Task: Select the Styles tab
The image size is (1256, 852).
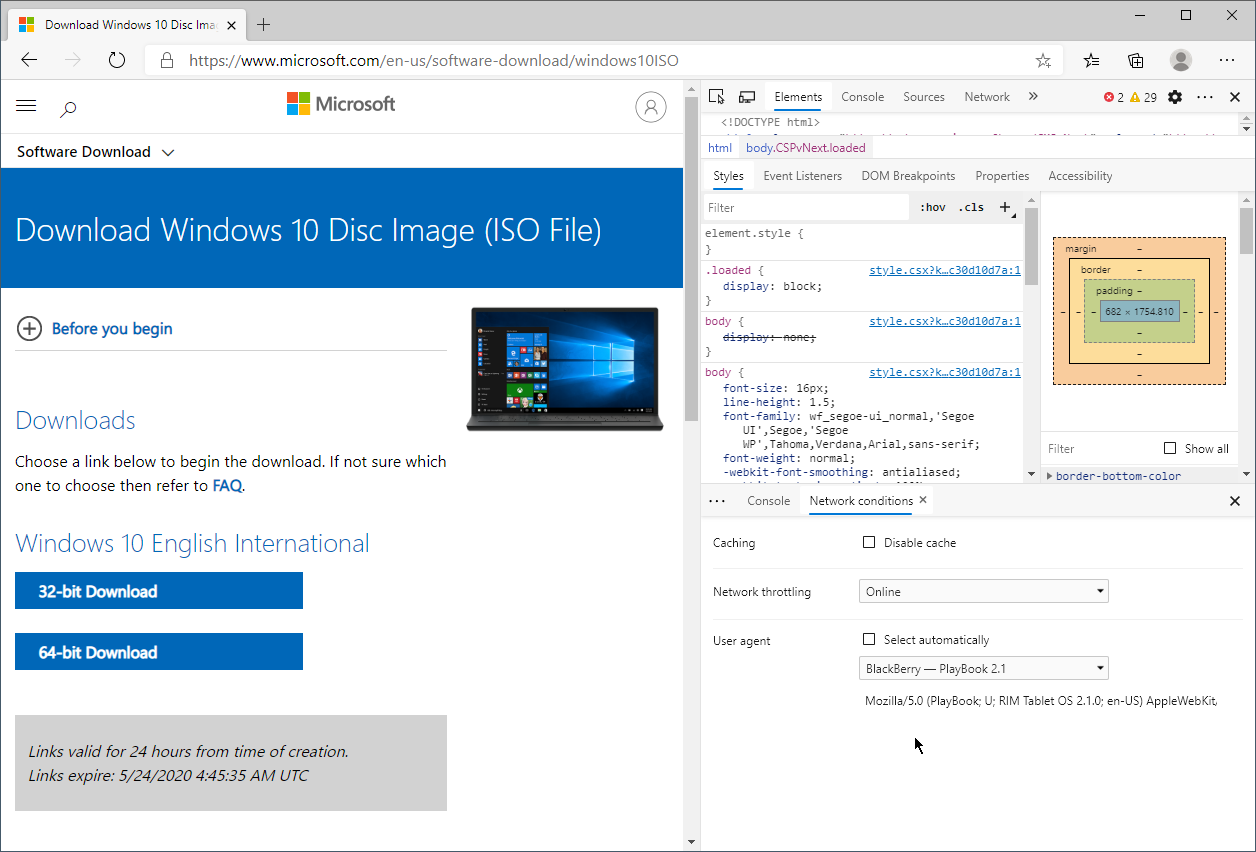Action: (x=728, y=176)
